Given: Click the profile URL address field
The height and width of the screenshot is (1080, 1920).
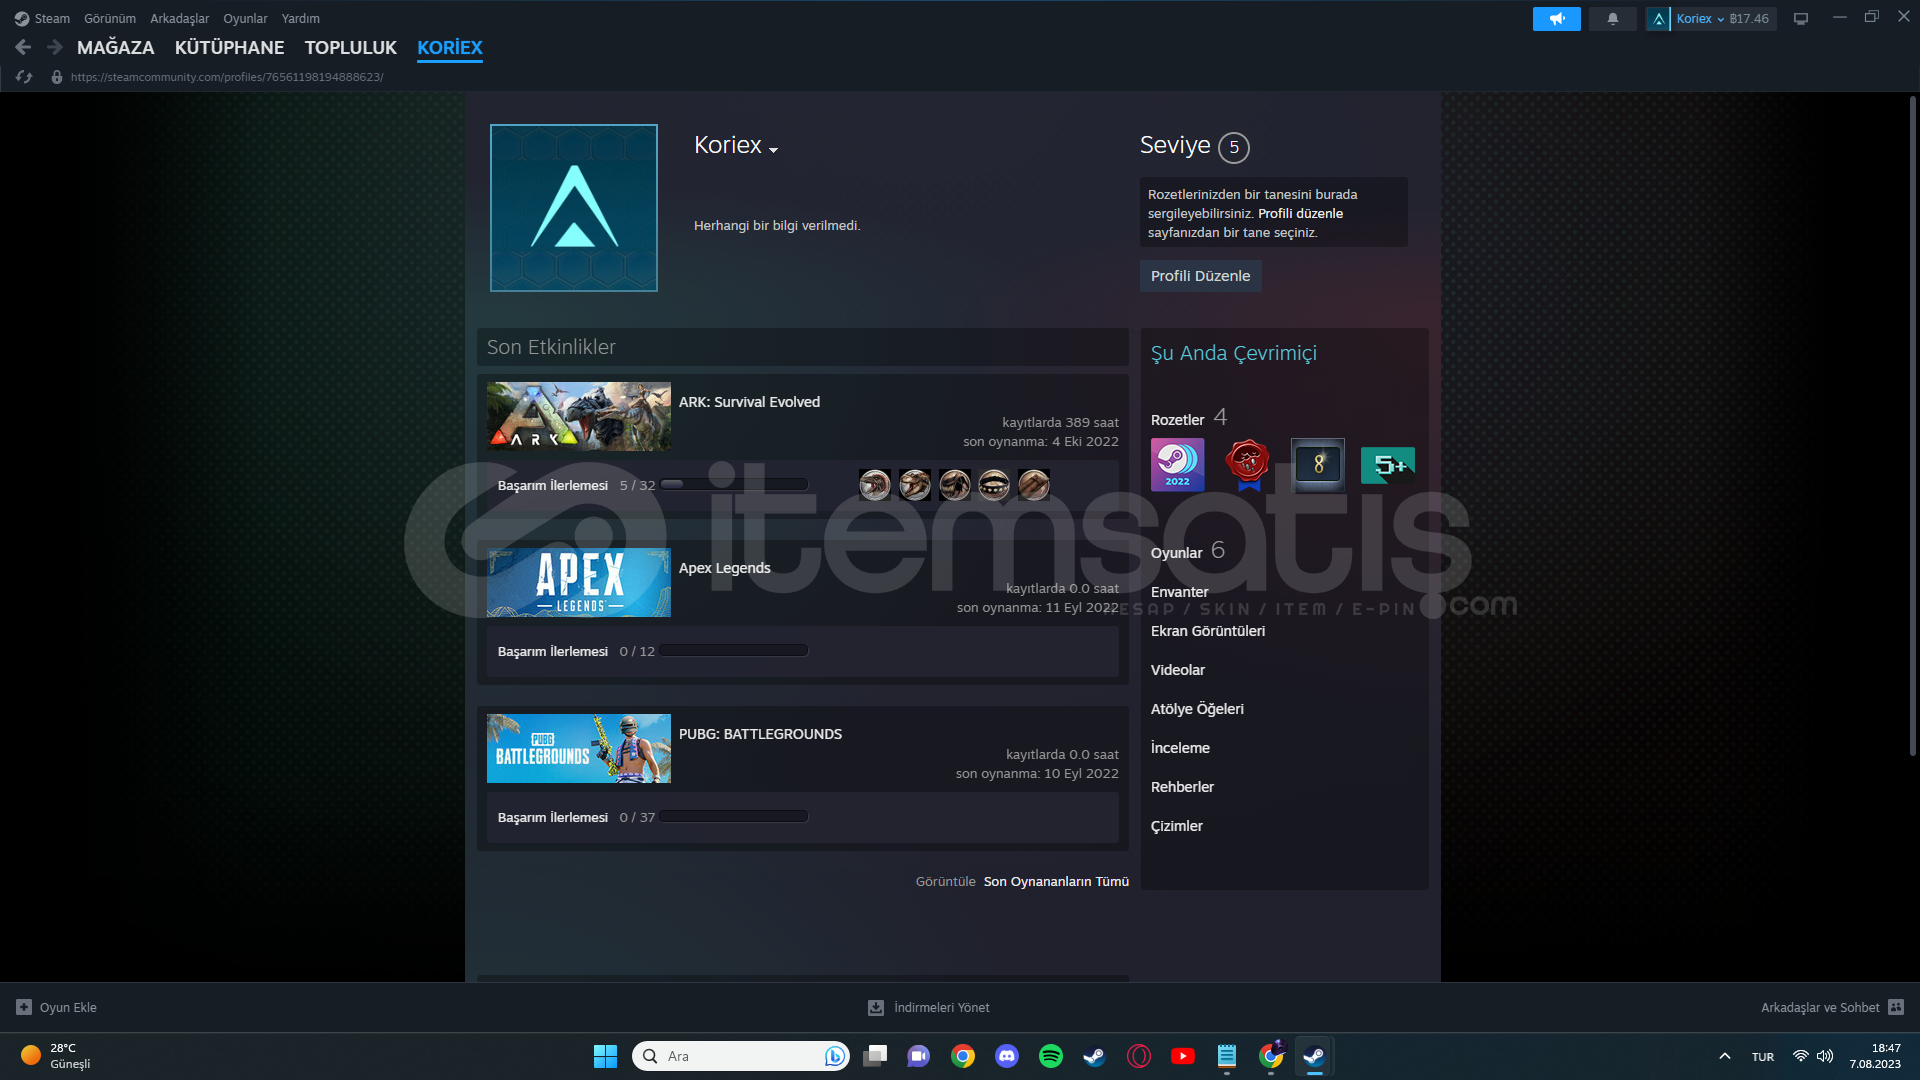Looking at the screenshot, I should click(227, 77).
